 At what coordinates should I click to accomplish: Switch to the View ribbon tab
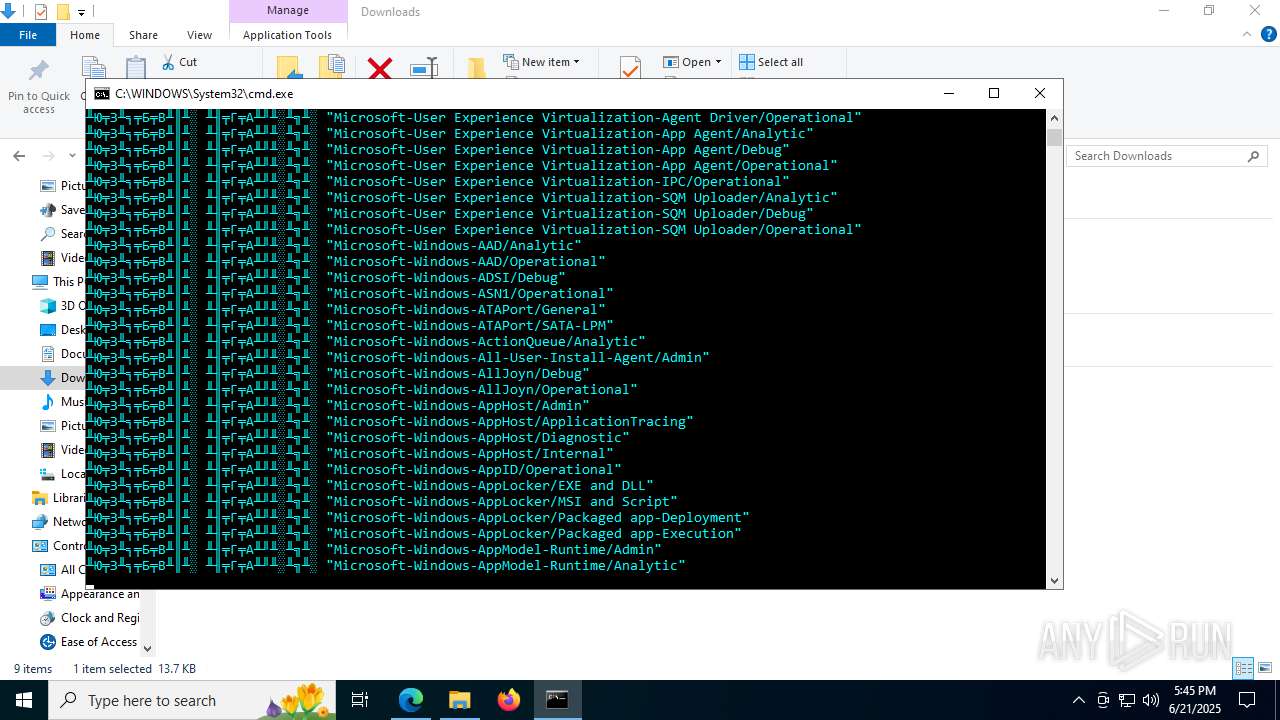click(x=199, y=35)
